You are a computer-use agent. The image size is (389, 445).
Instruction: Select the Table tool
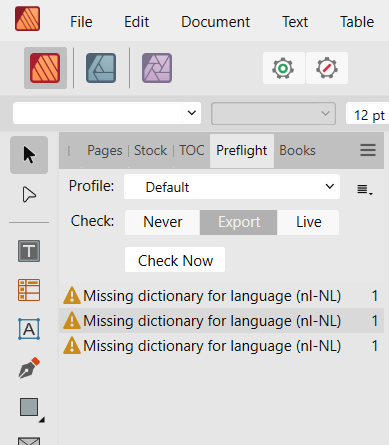click(x=29, y=290)
